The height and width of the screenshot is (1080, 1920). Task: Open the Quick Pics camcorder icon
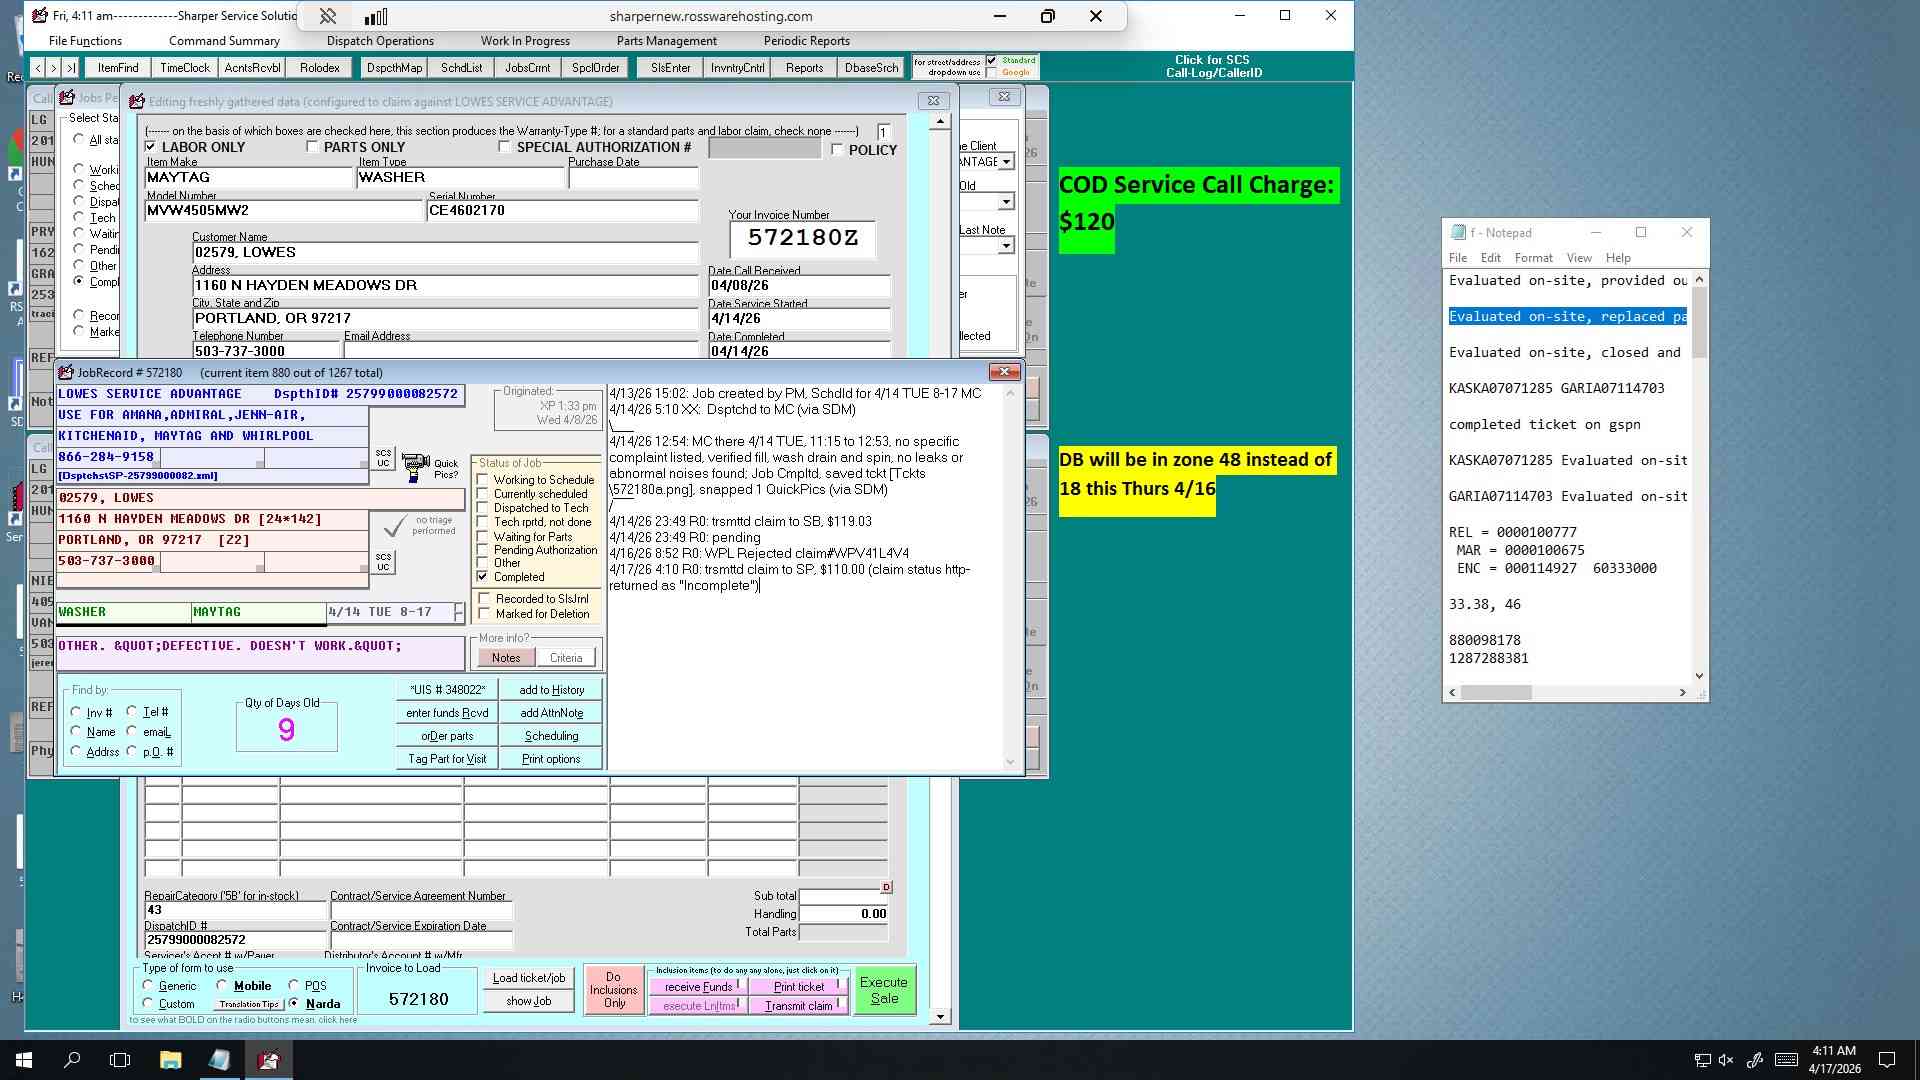click(415, 466)
